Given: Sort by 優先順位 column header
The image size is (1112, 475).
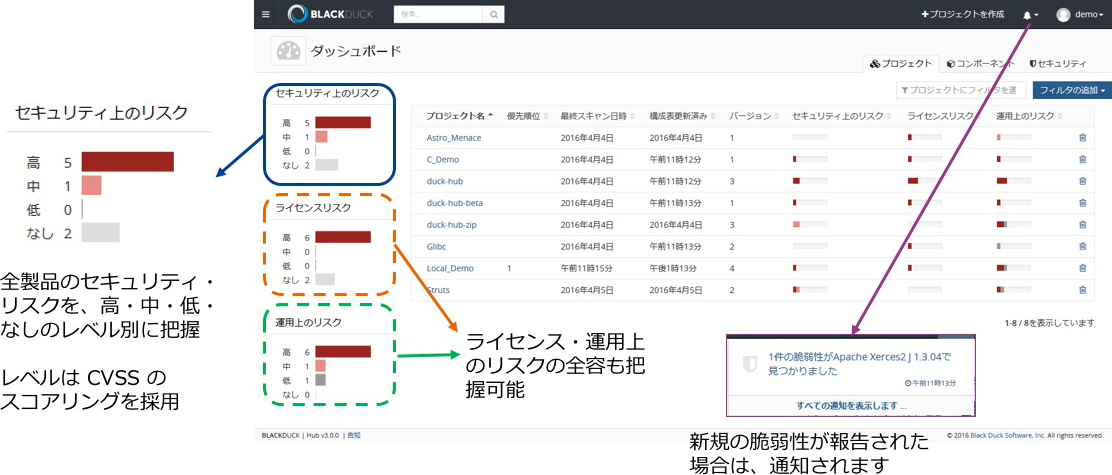Looking at the screenshot, I should tap(528, 116).
